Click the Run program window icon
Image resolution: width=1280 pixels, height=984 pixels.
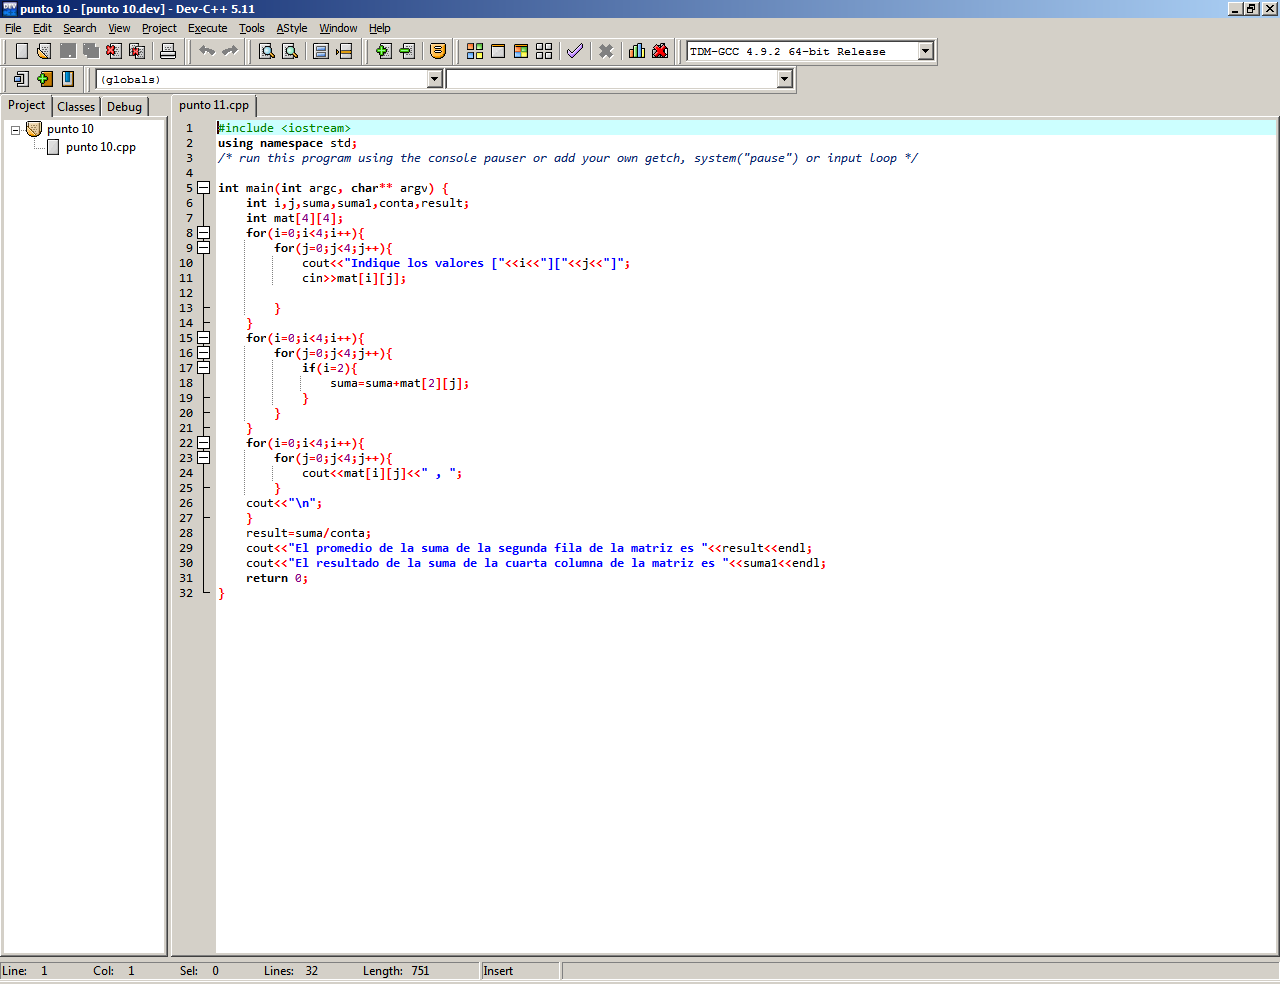(x=498, y=51)
